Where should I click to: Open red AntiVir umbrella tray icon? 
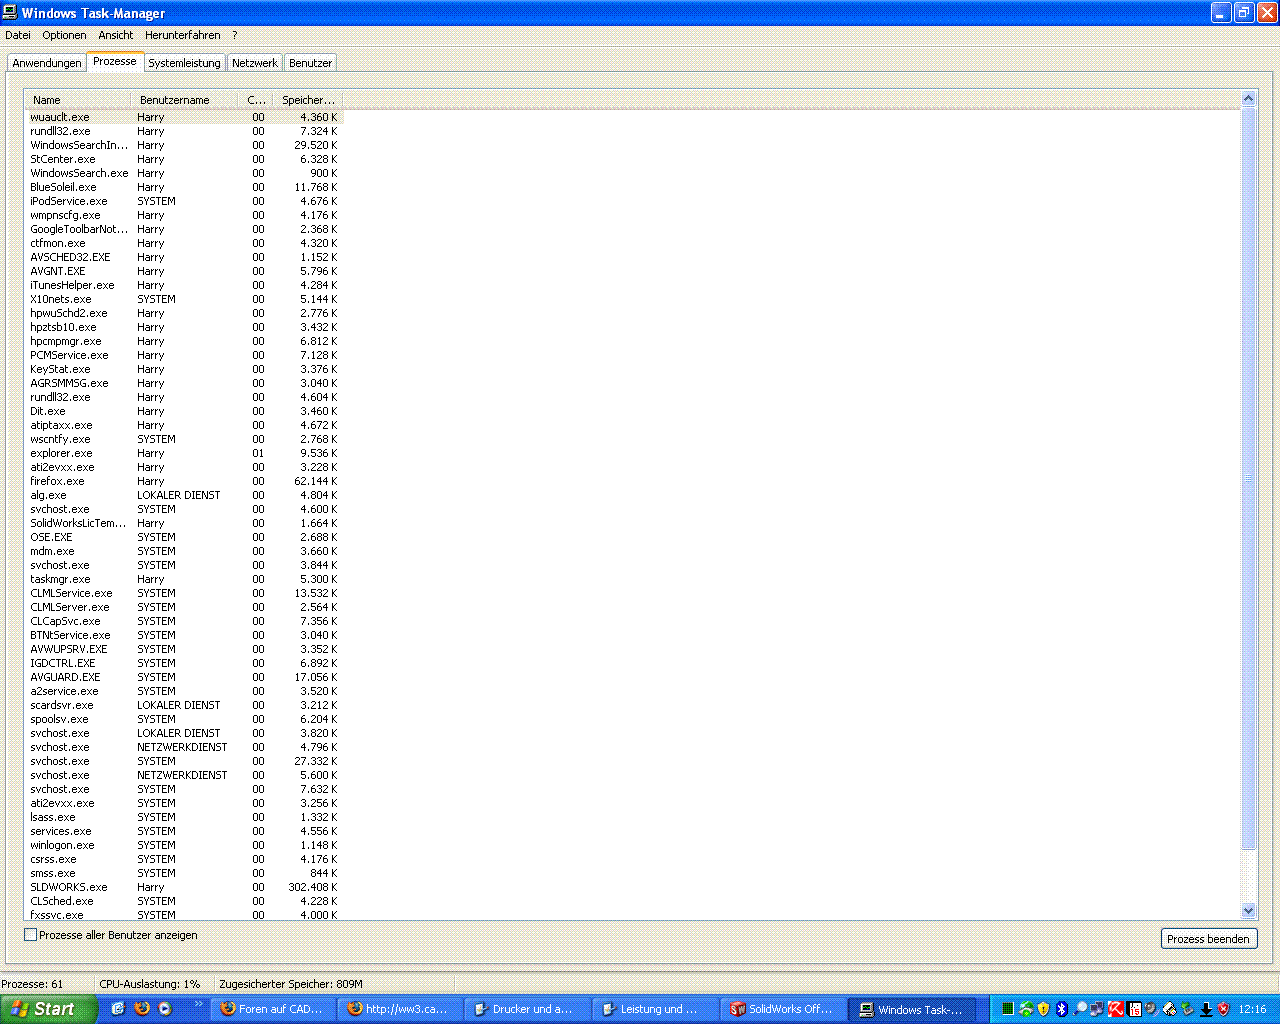(x=1116, y=1009)
